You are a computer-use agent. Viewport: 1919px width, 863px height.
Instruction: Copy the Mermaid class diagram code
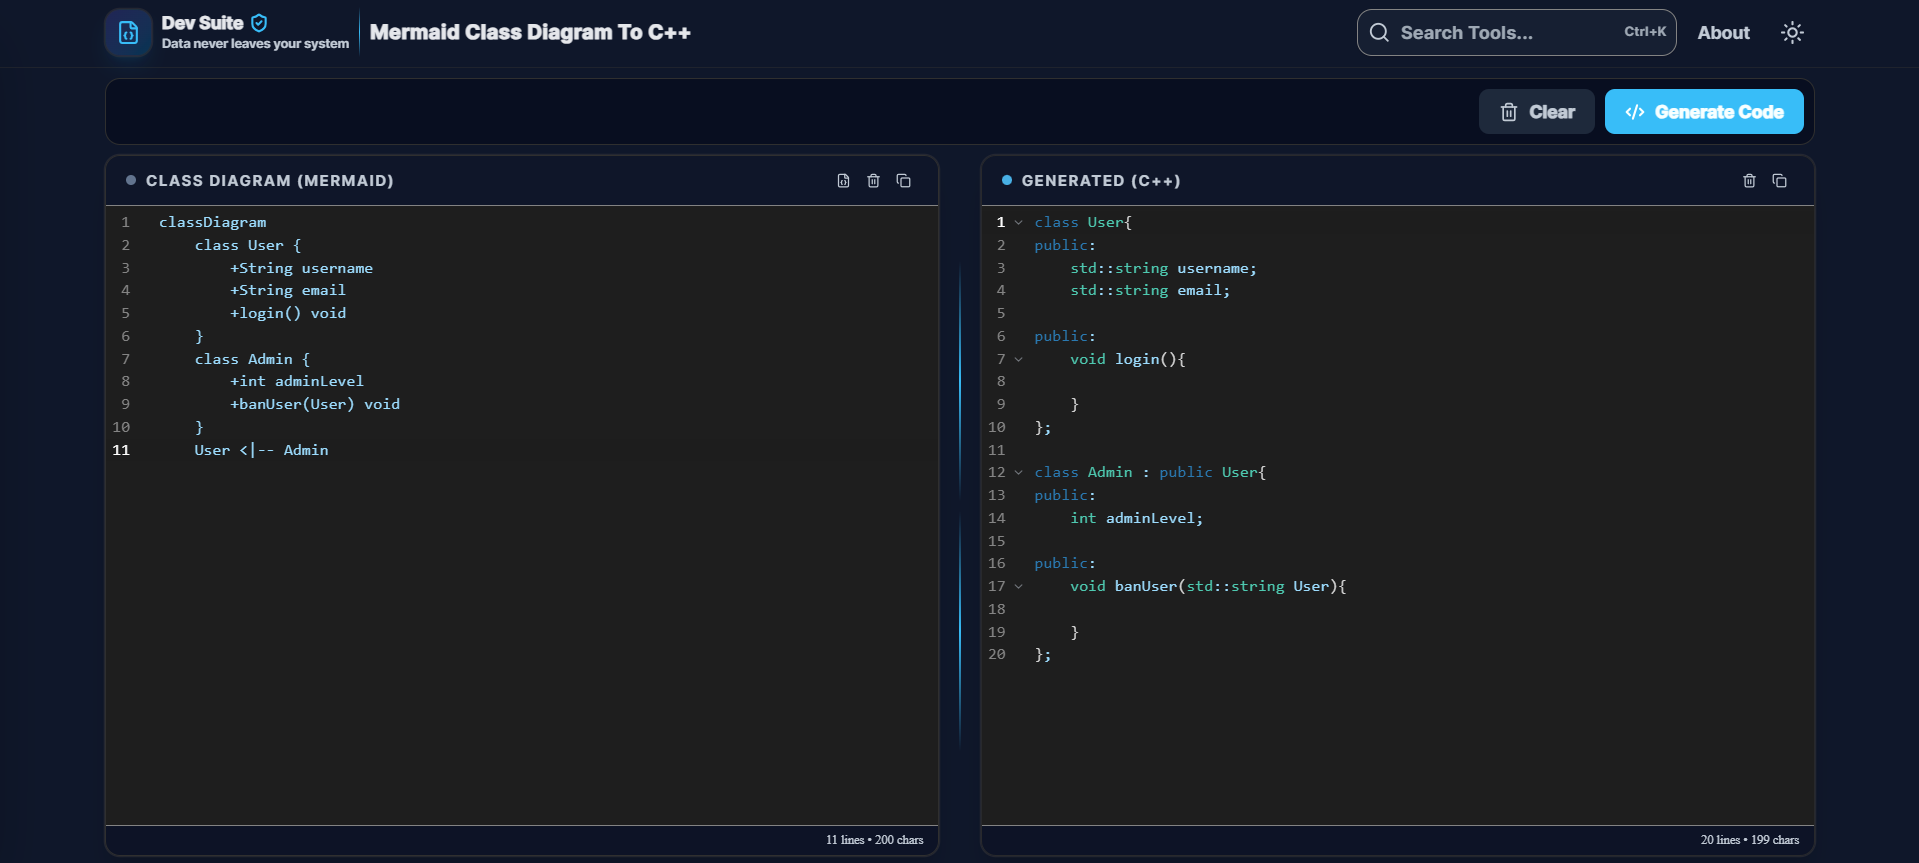click(x=903, y=181)
